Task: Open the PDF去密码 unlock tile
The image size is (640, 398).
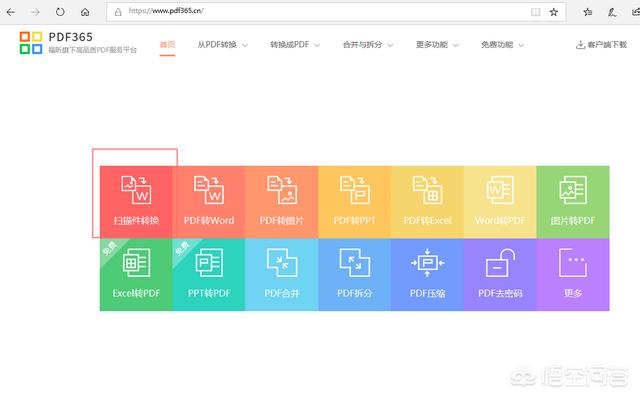Action: (500, 274)
